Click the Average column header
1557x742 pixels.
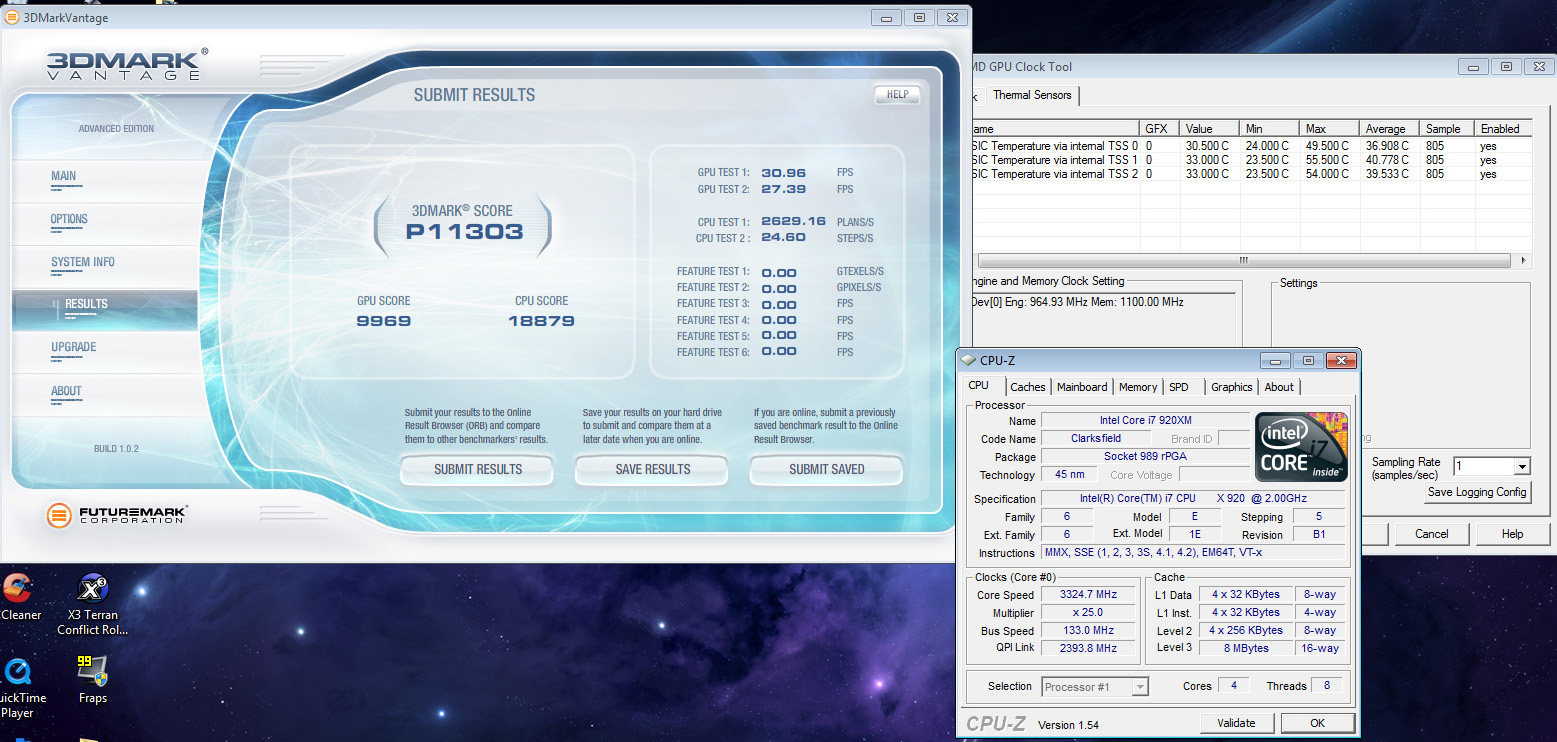pos(1390,129)
